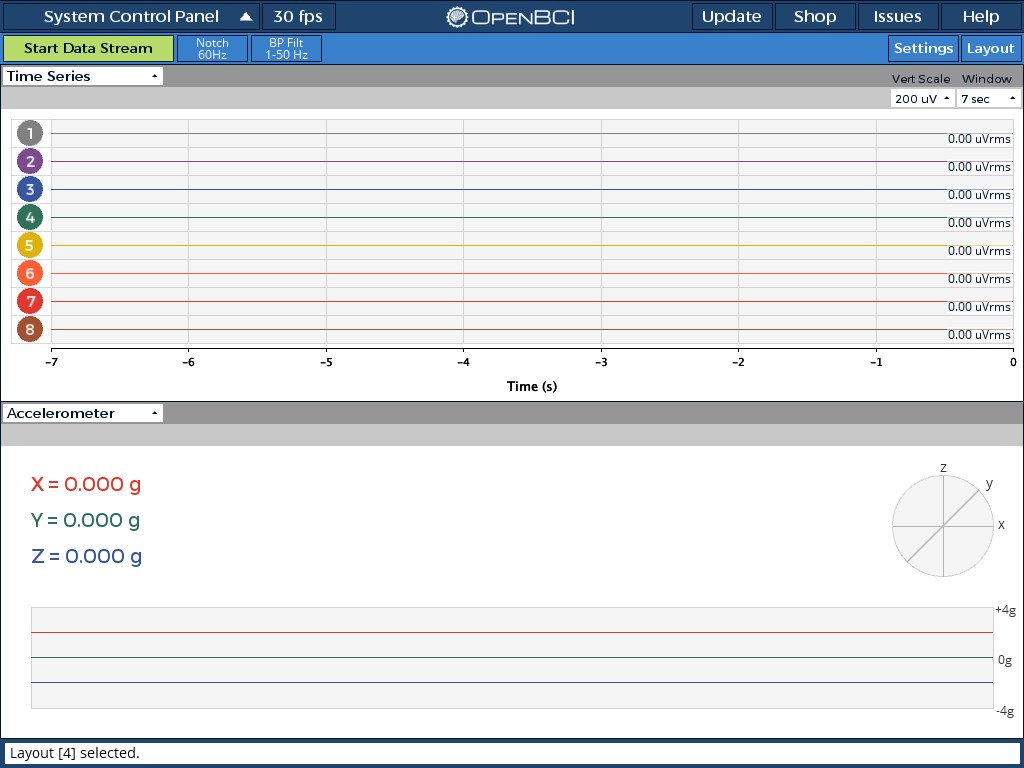This screenshot has width=1024, height=768.
Task: Visit the Shop
Action: pos(814,16)
